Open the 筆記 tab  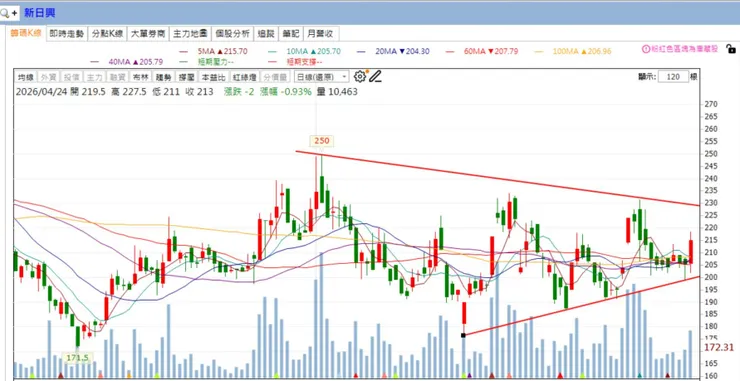pos(291,34)
